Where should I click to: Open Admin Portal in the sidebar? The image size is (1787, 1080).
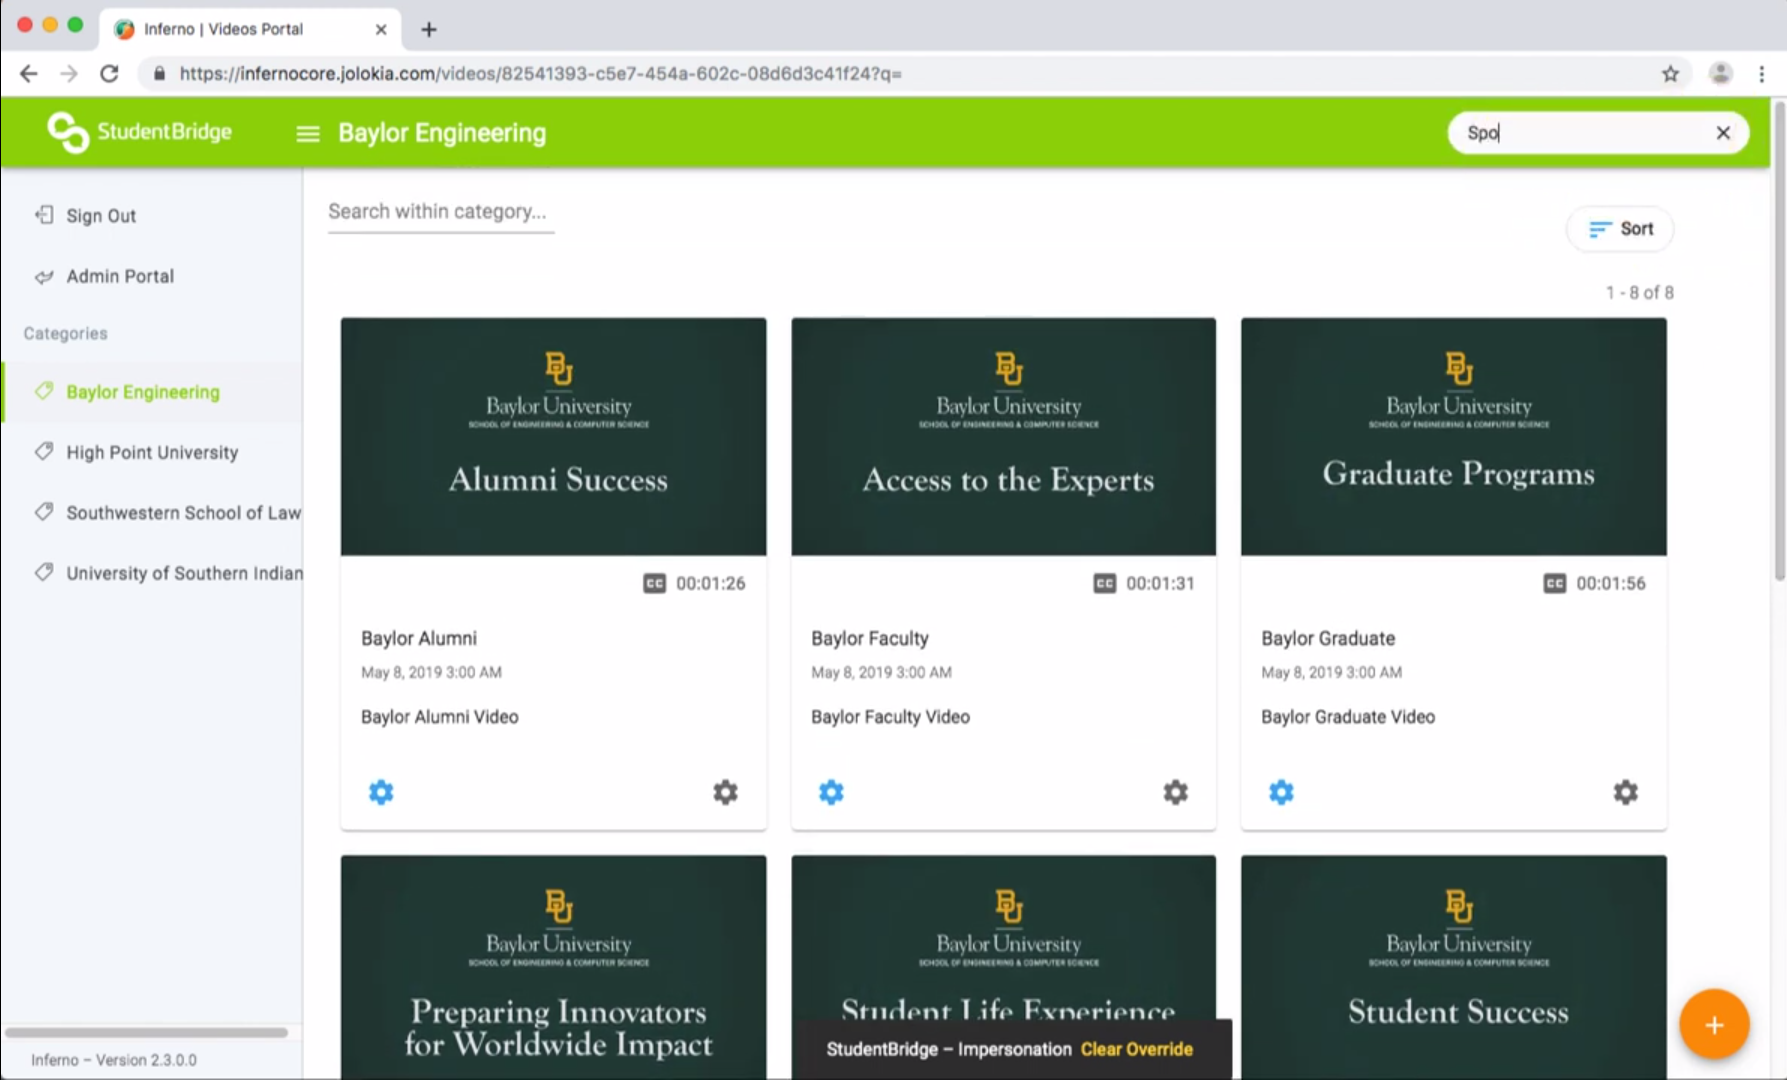120,276
